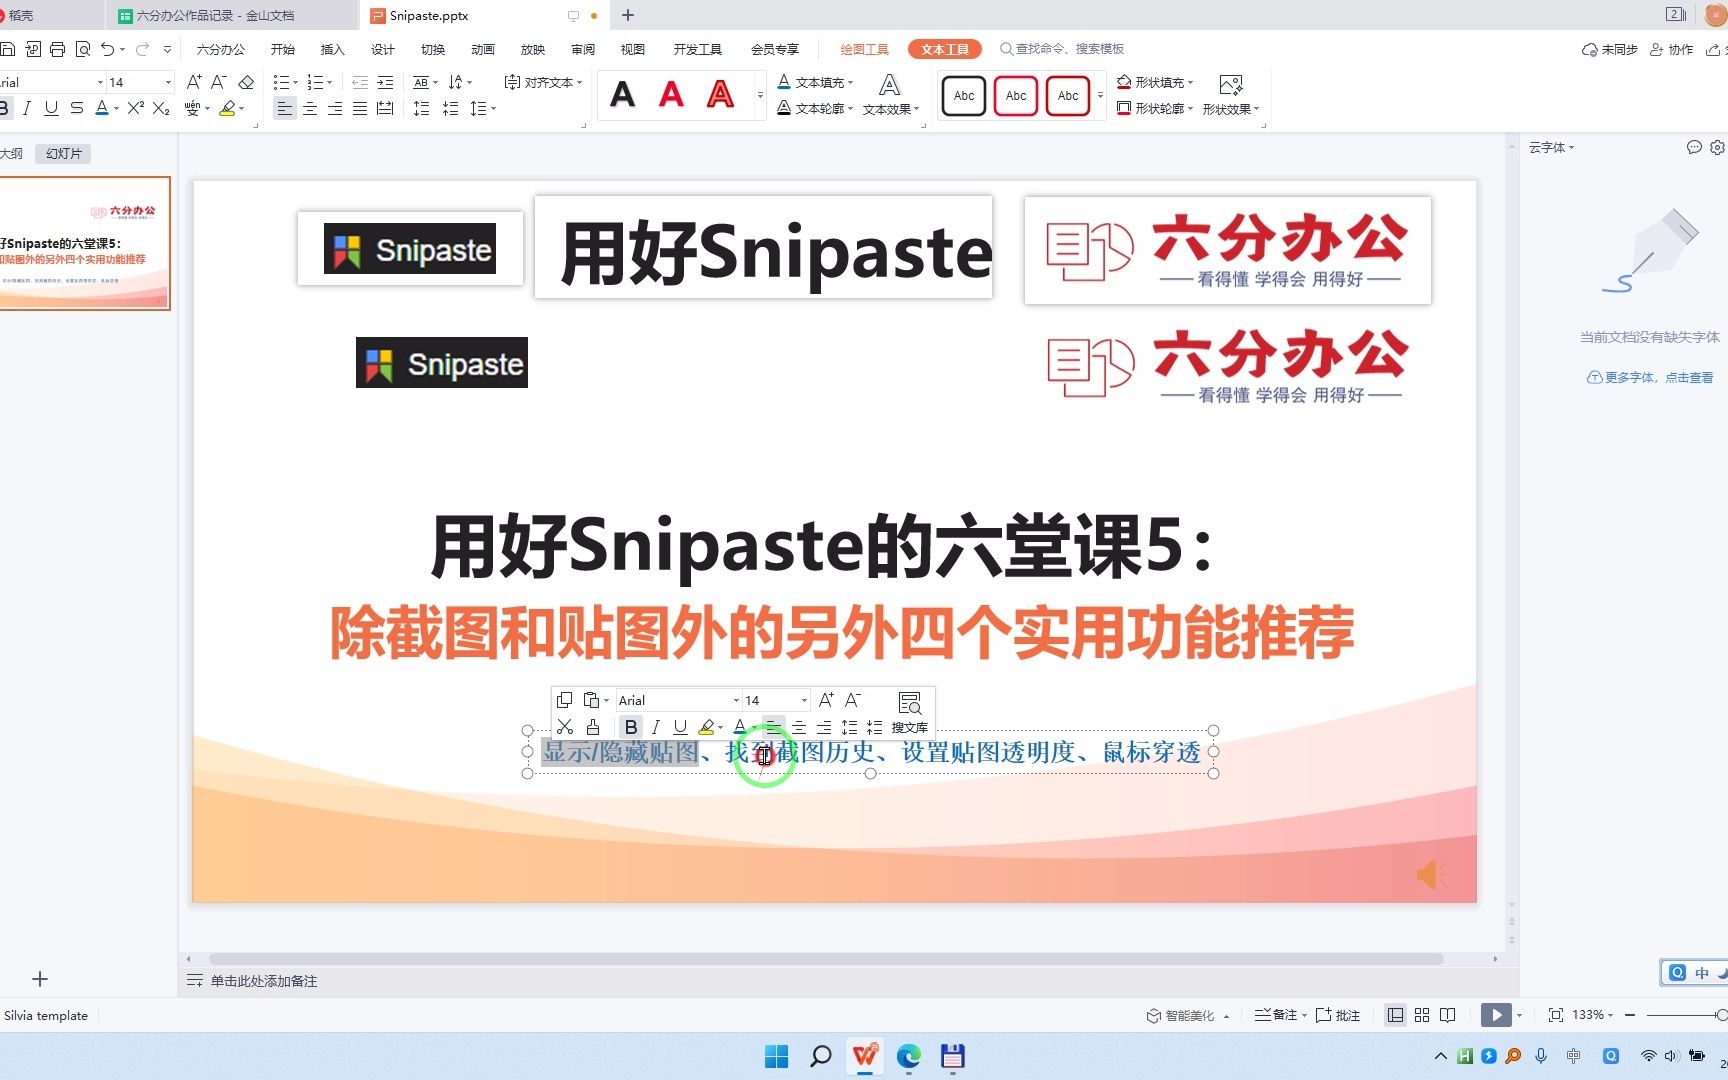This screenshot has width=1728, height=1080.
Task: Apply subscript formatting
Action: click(x=158, y=108)
